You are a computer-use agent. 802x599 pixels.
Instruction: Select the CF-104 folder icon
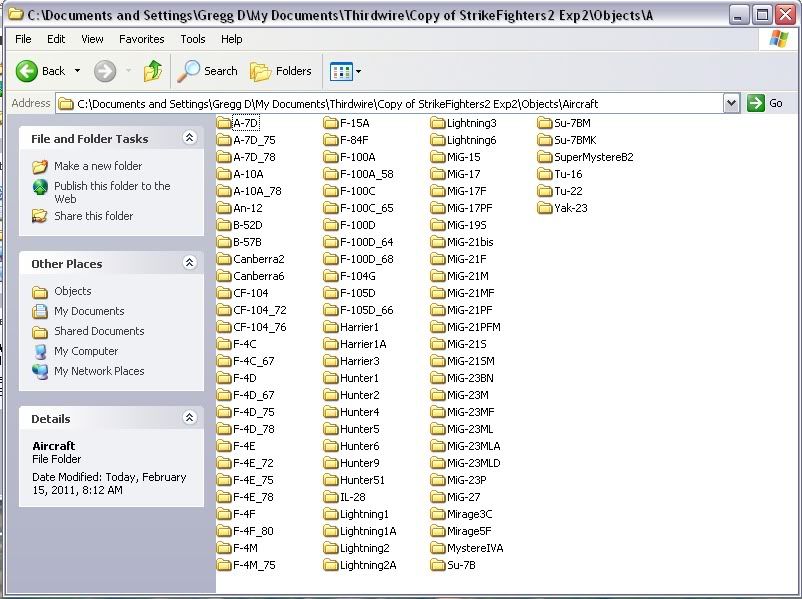click(x=224, y=293)
